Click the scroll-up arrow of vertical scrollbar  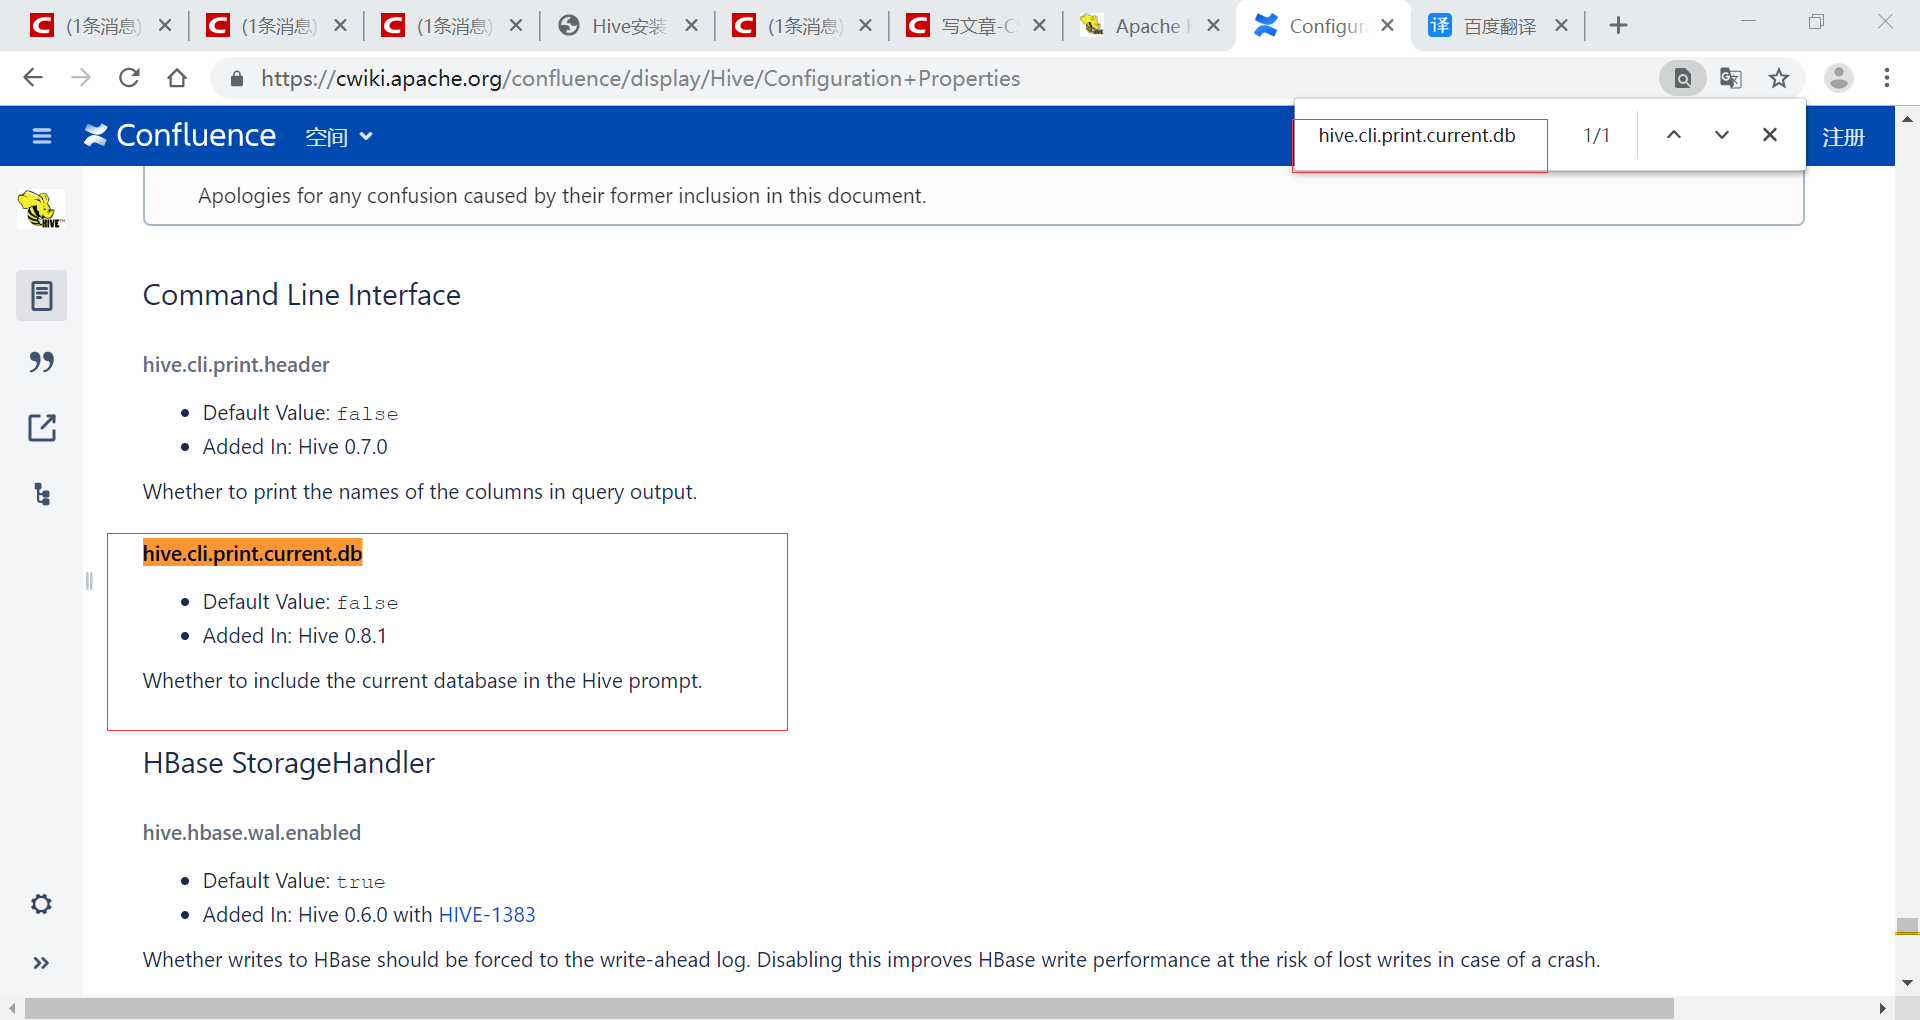[1908, 118]
